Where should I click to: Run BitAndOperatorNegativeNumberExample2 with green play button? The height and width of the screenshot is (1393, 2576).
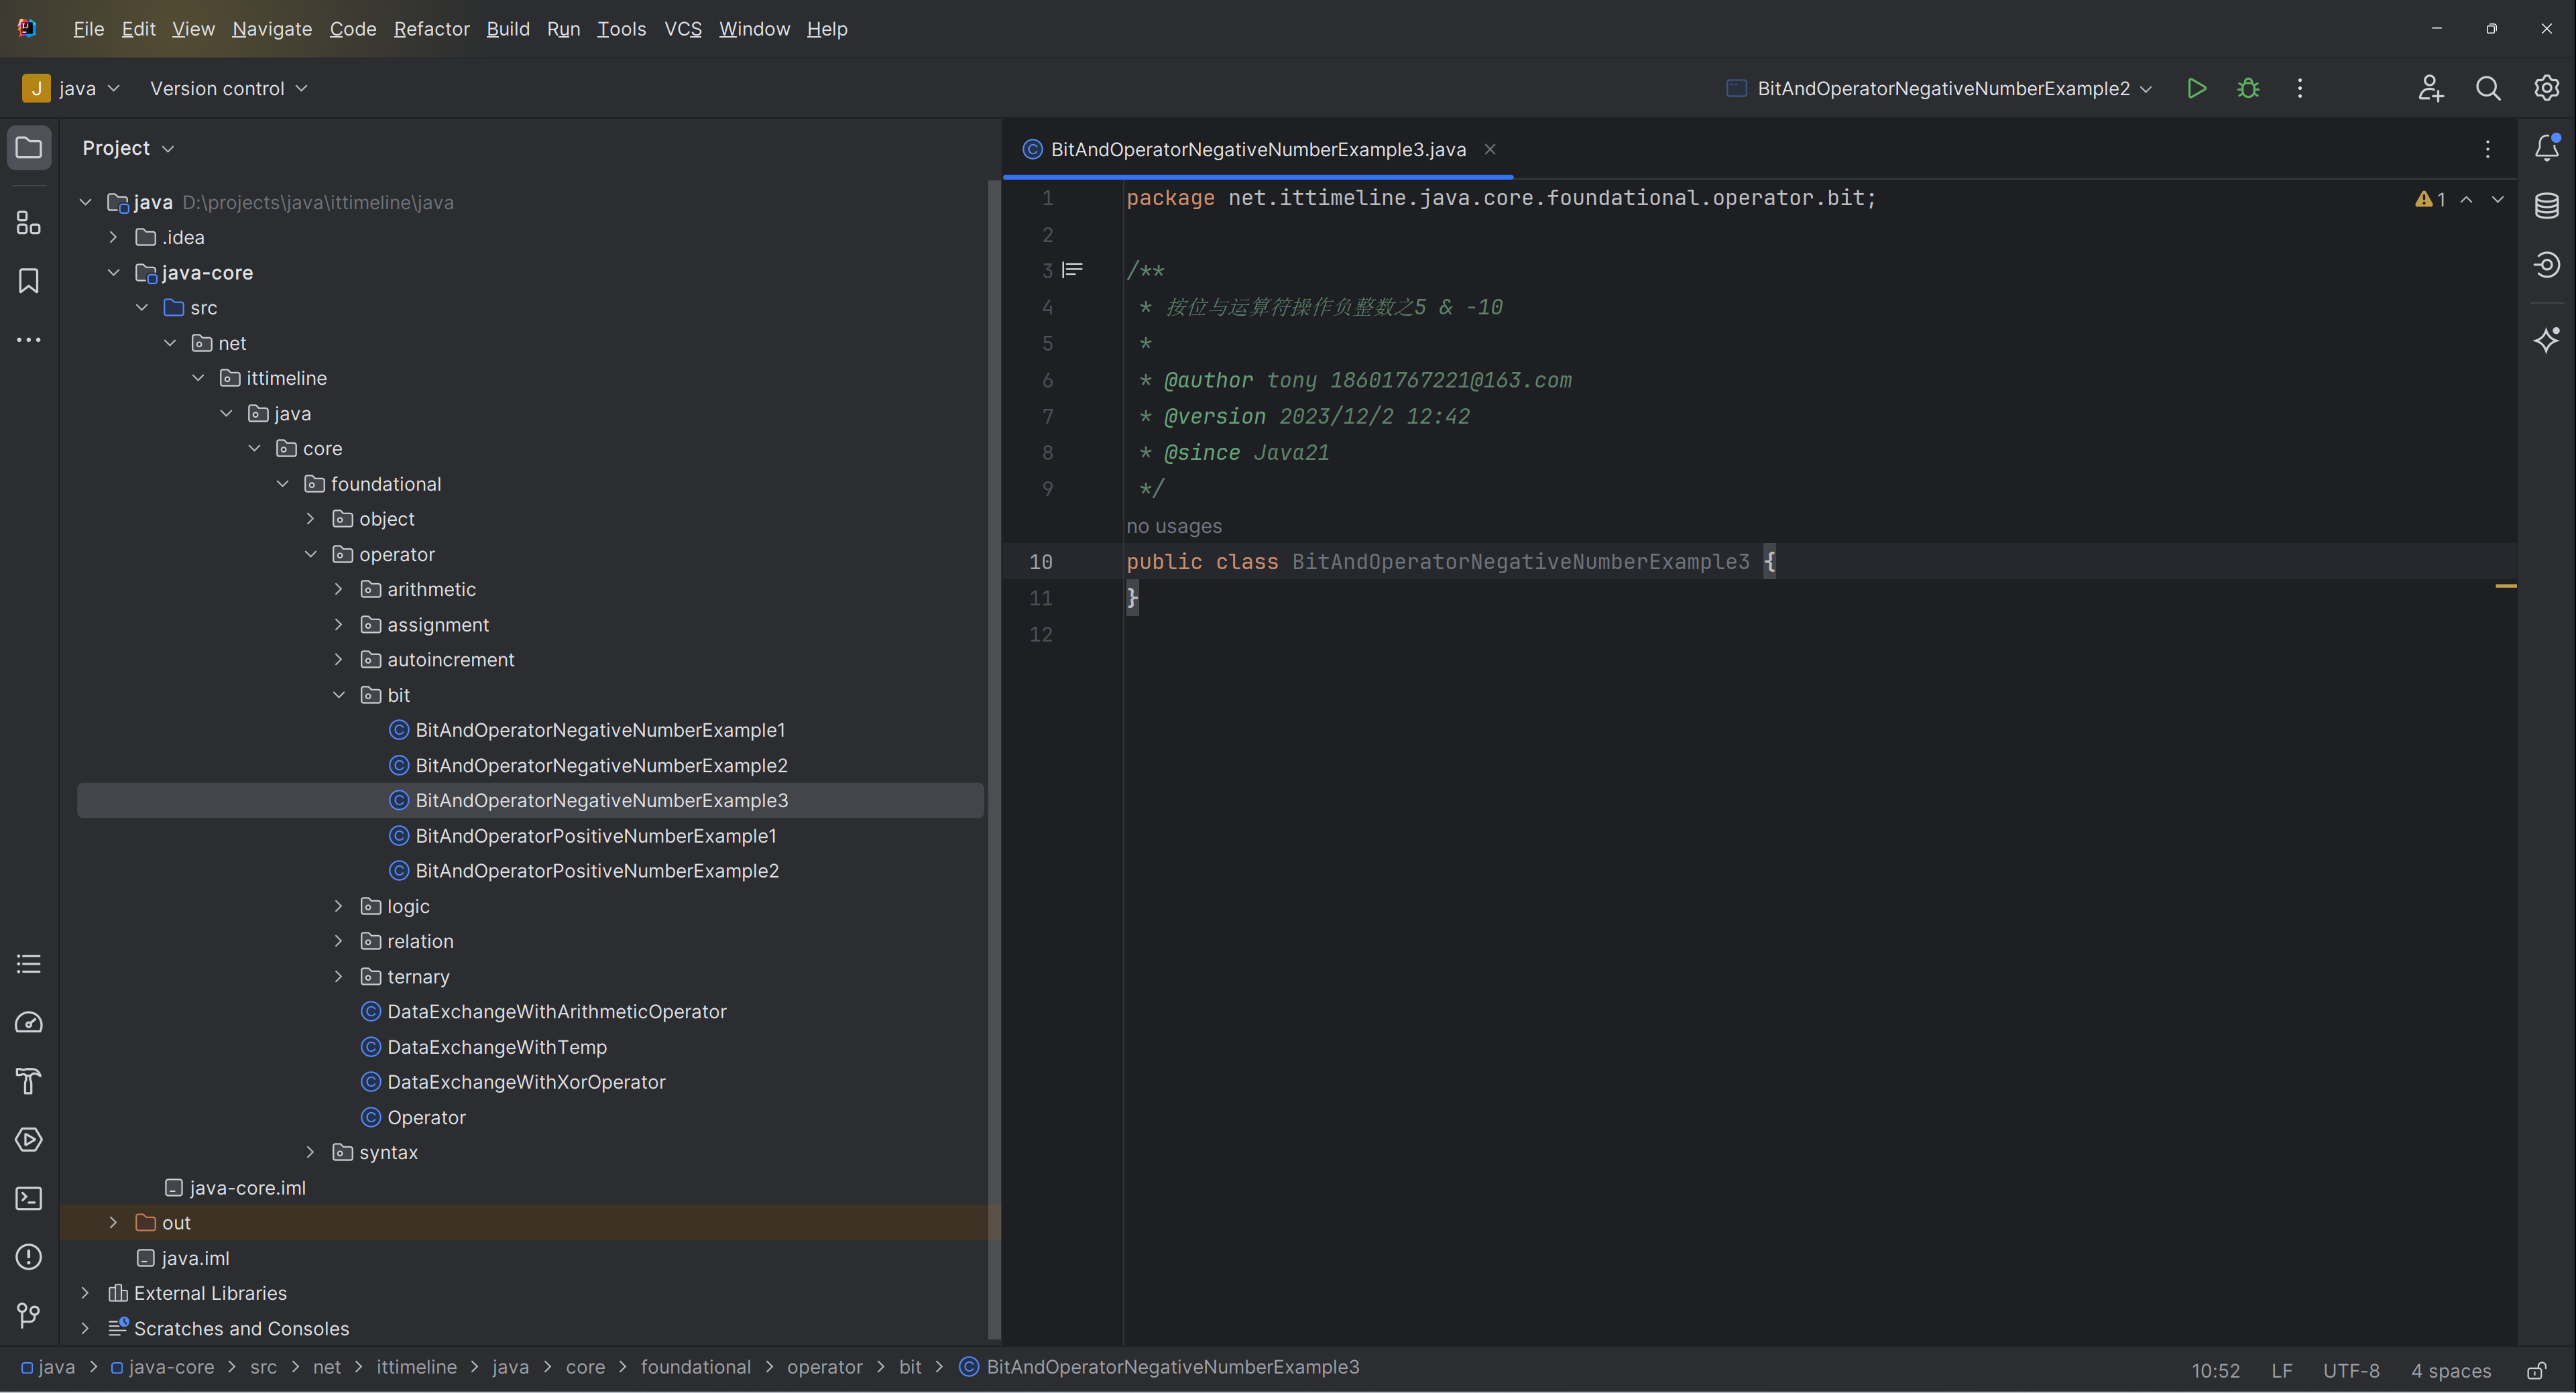point(2196,88)
